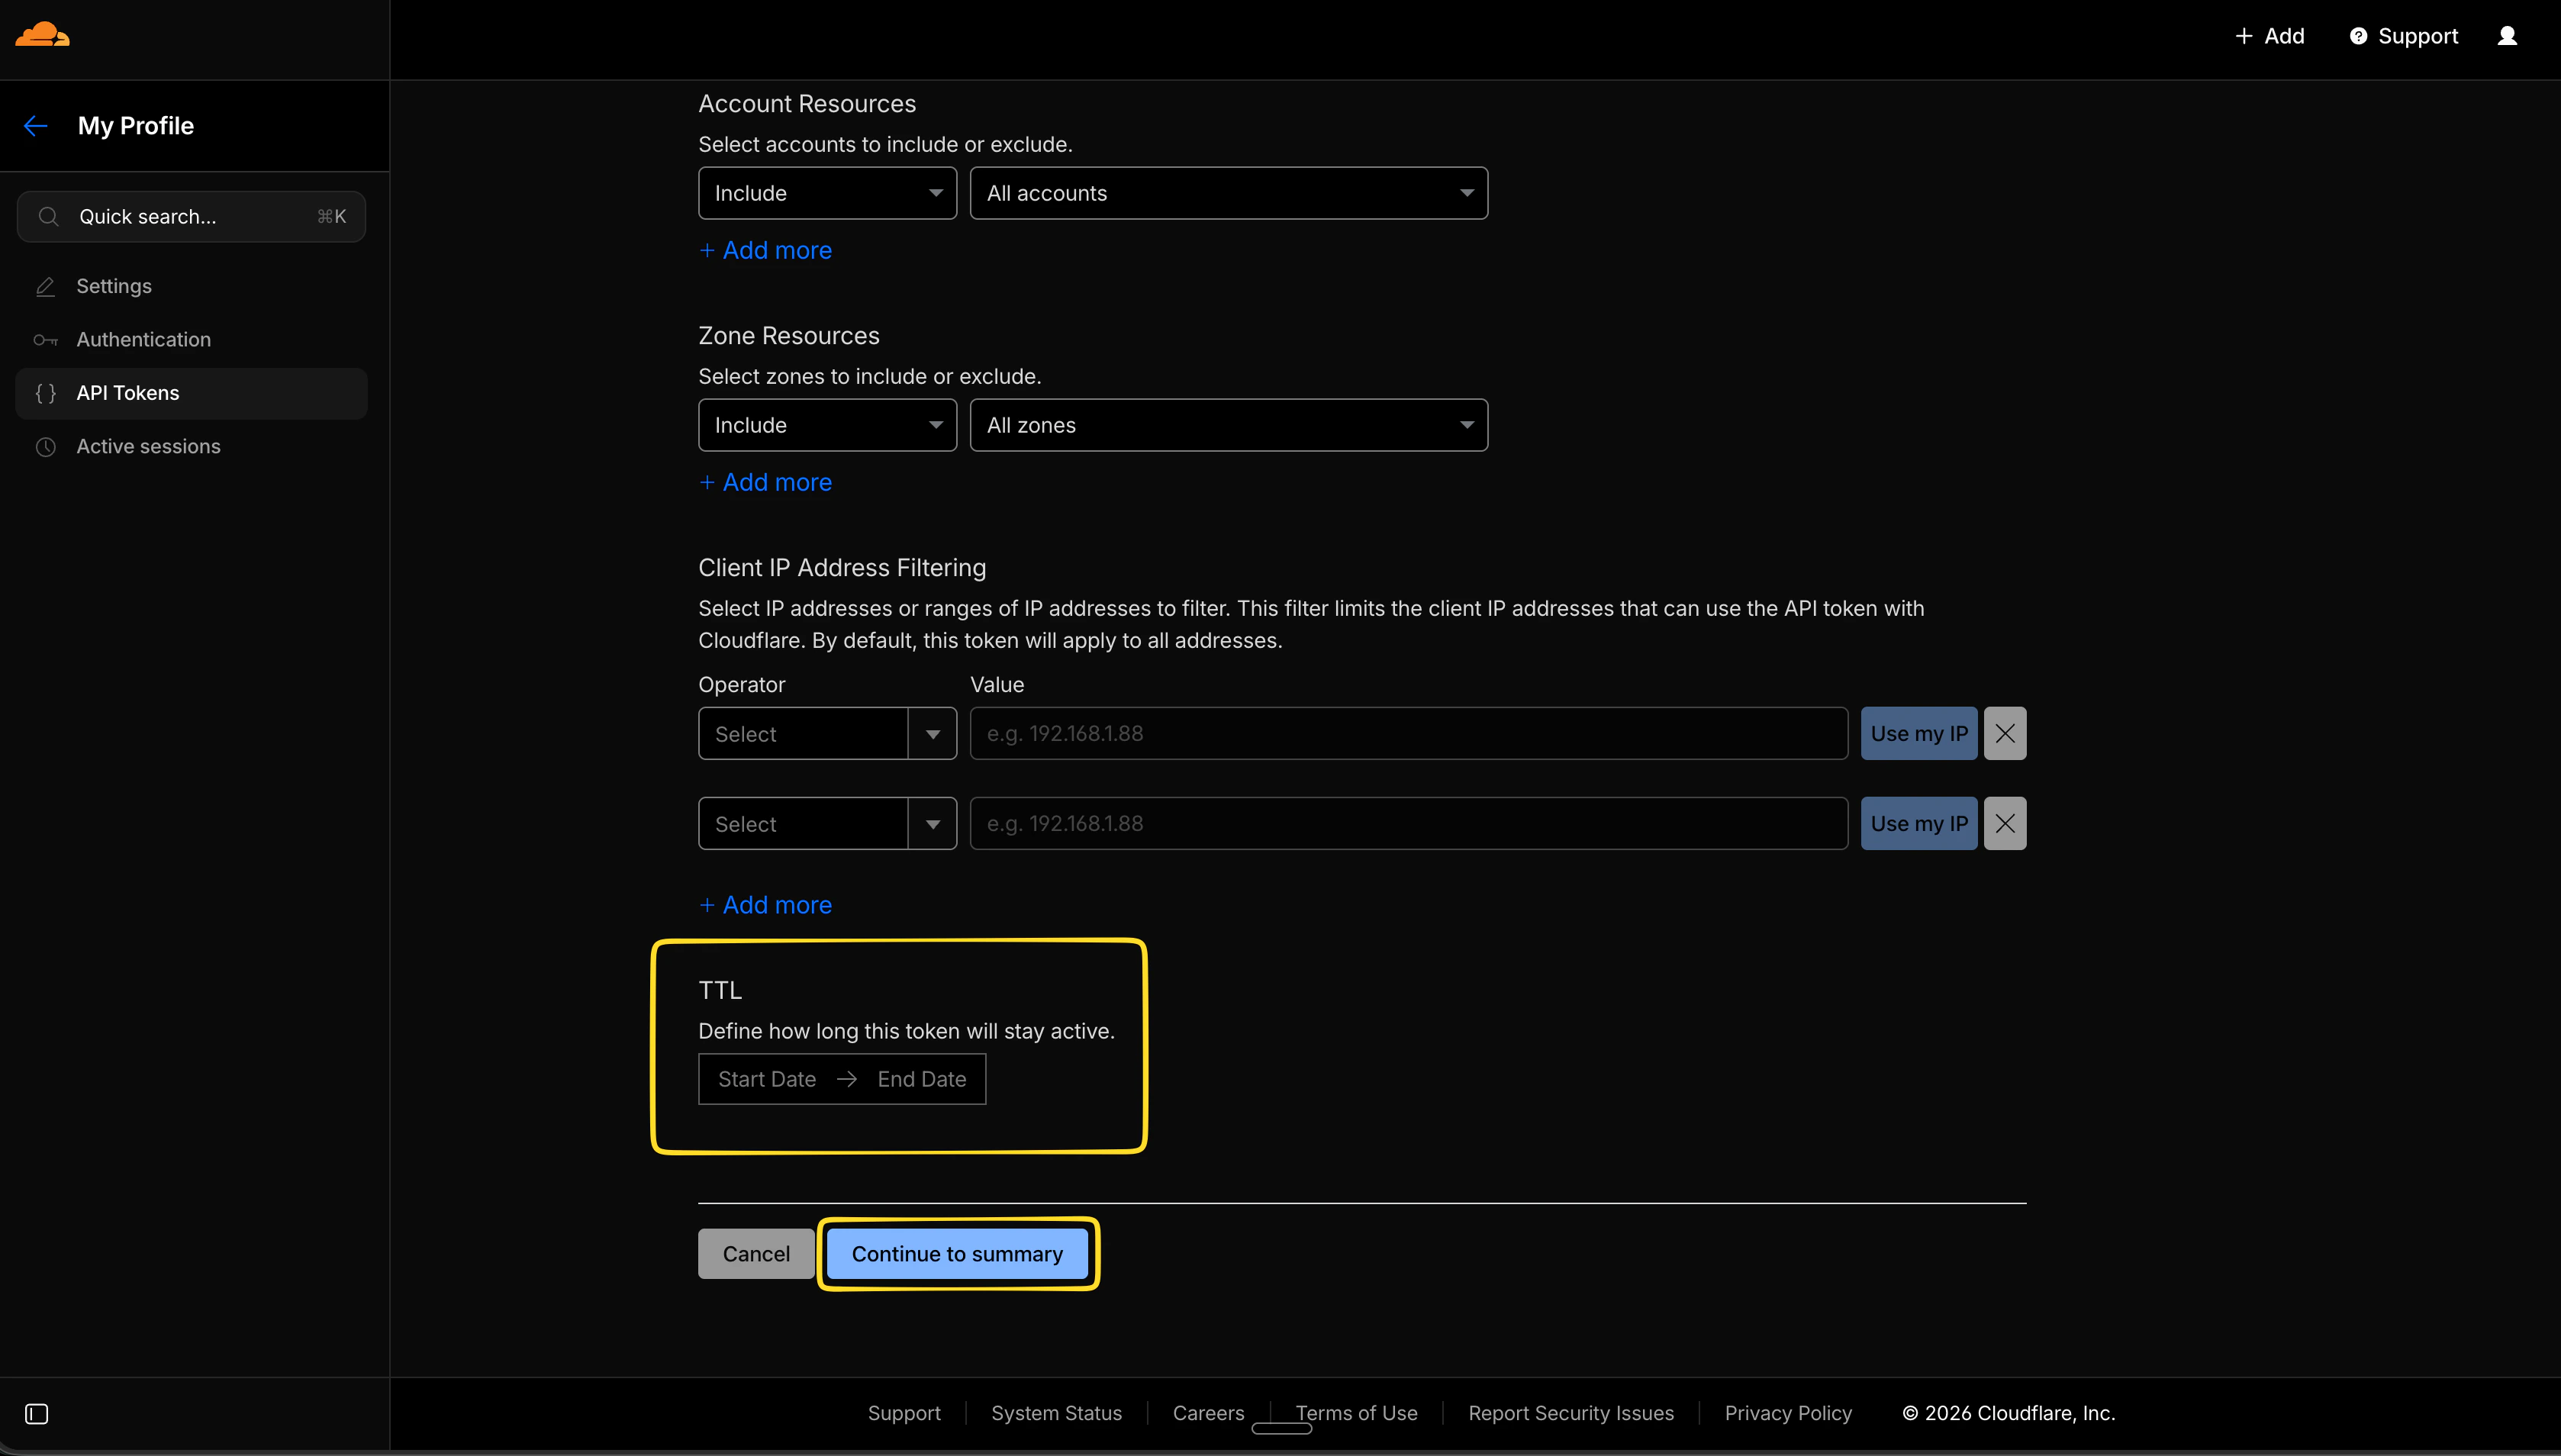
Task: Open the user profile icon top right
Action: point(2509,35)
